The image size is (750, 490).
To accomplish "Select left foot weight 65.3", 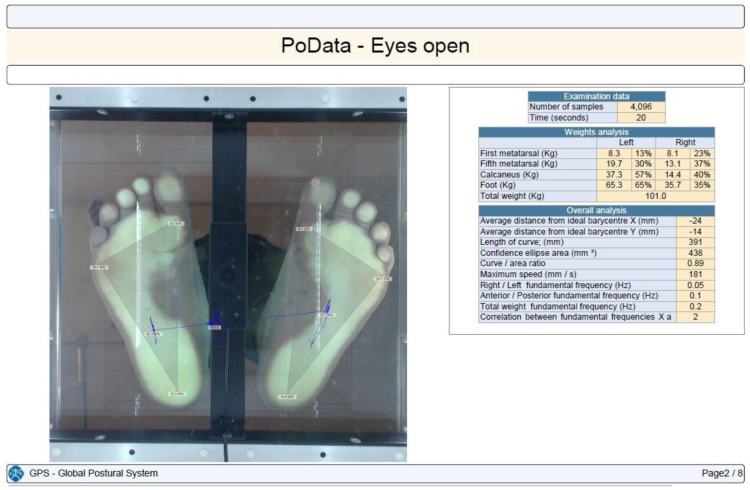I will pos(614,185).
